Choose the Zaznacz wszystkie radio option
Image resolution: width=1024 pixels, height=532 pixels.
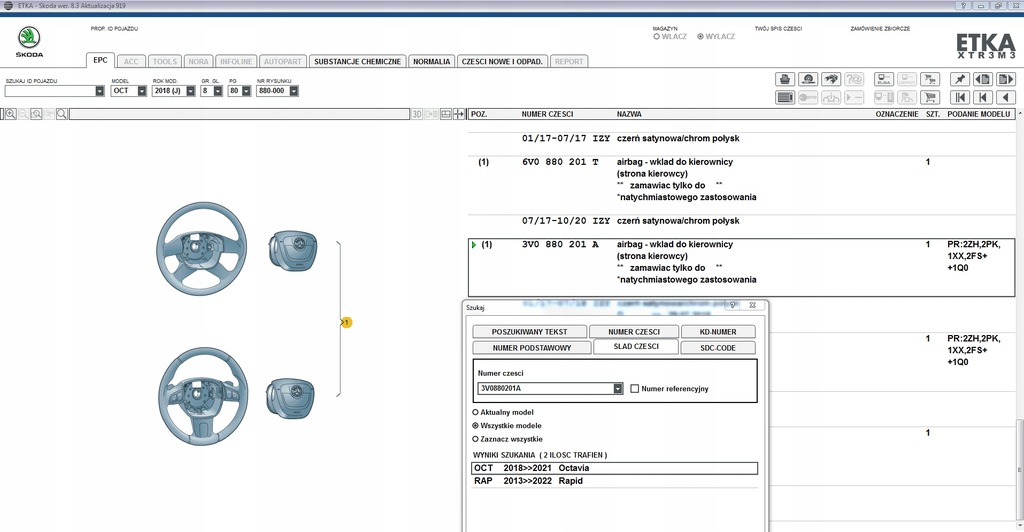474,439
